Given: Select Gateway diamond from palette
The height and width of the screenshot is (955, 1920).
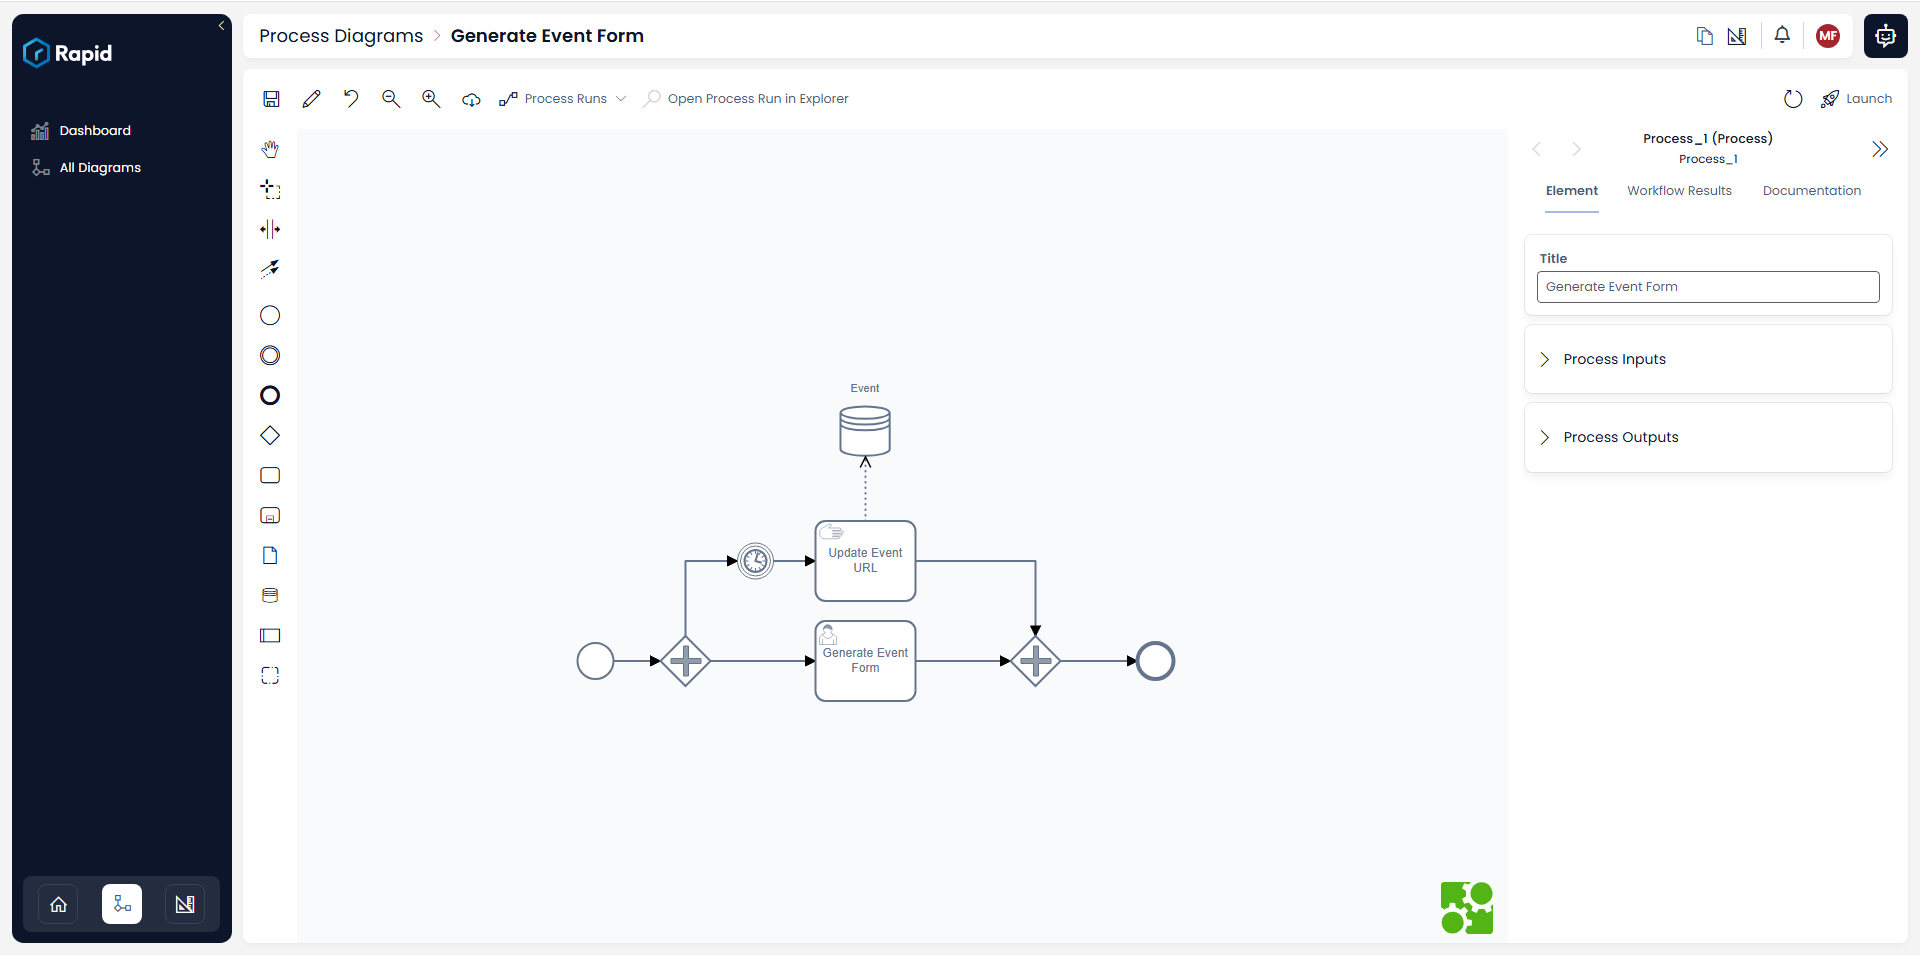Looking at the screenshot, I should click(x=270, y=436).
